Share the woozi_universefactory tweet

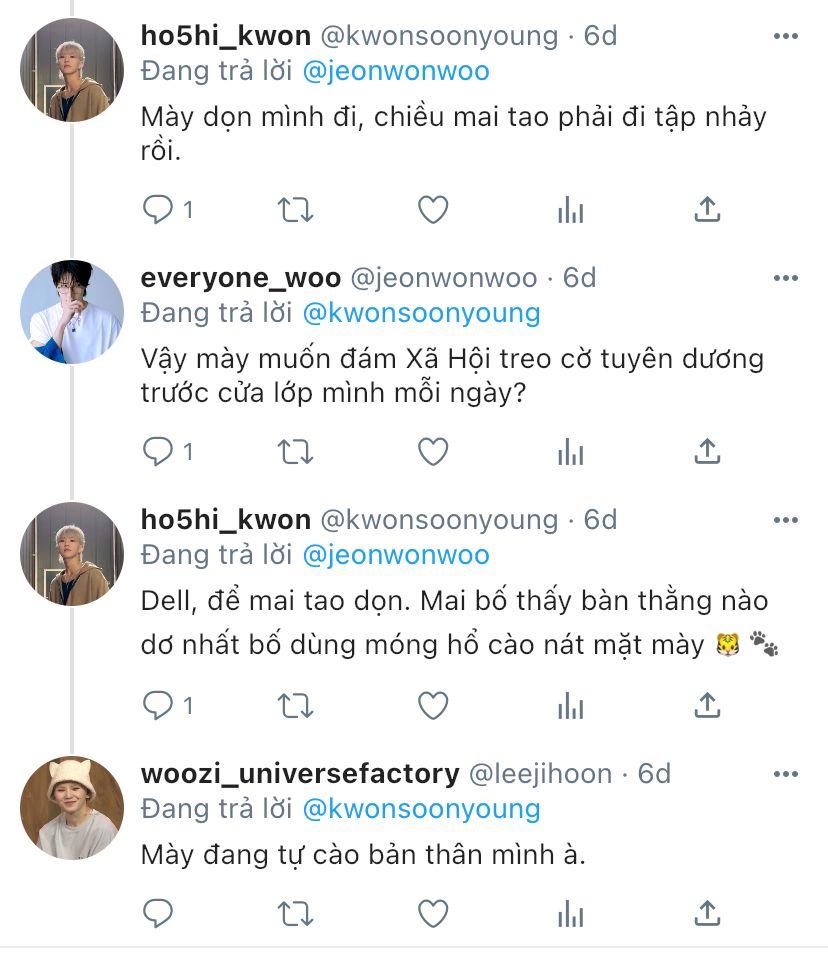(707, 913)
